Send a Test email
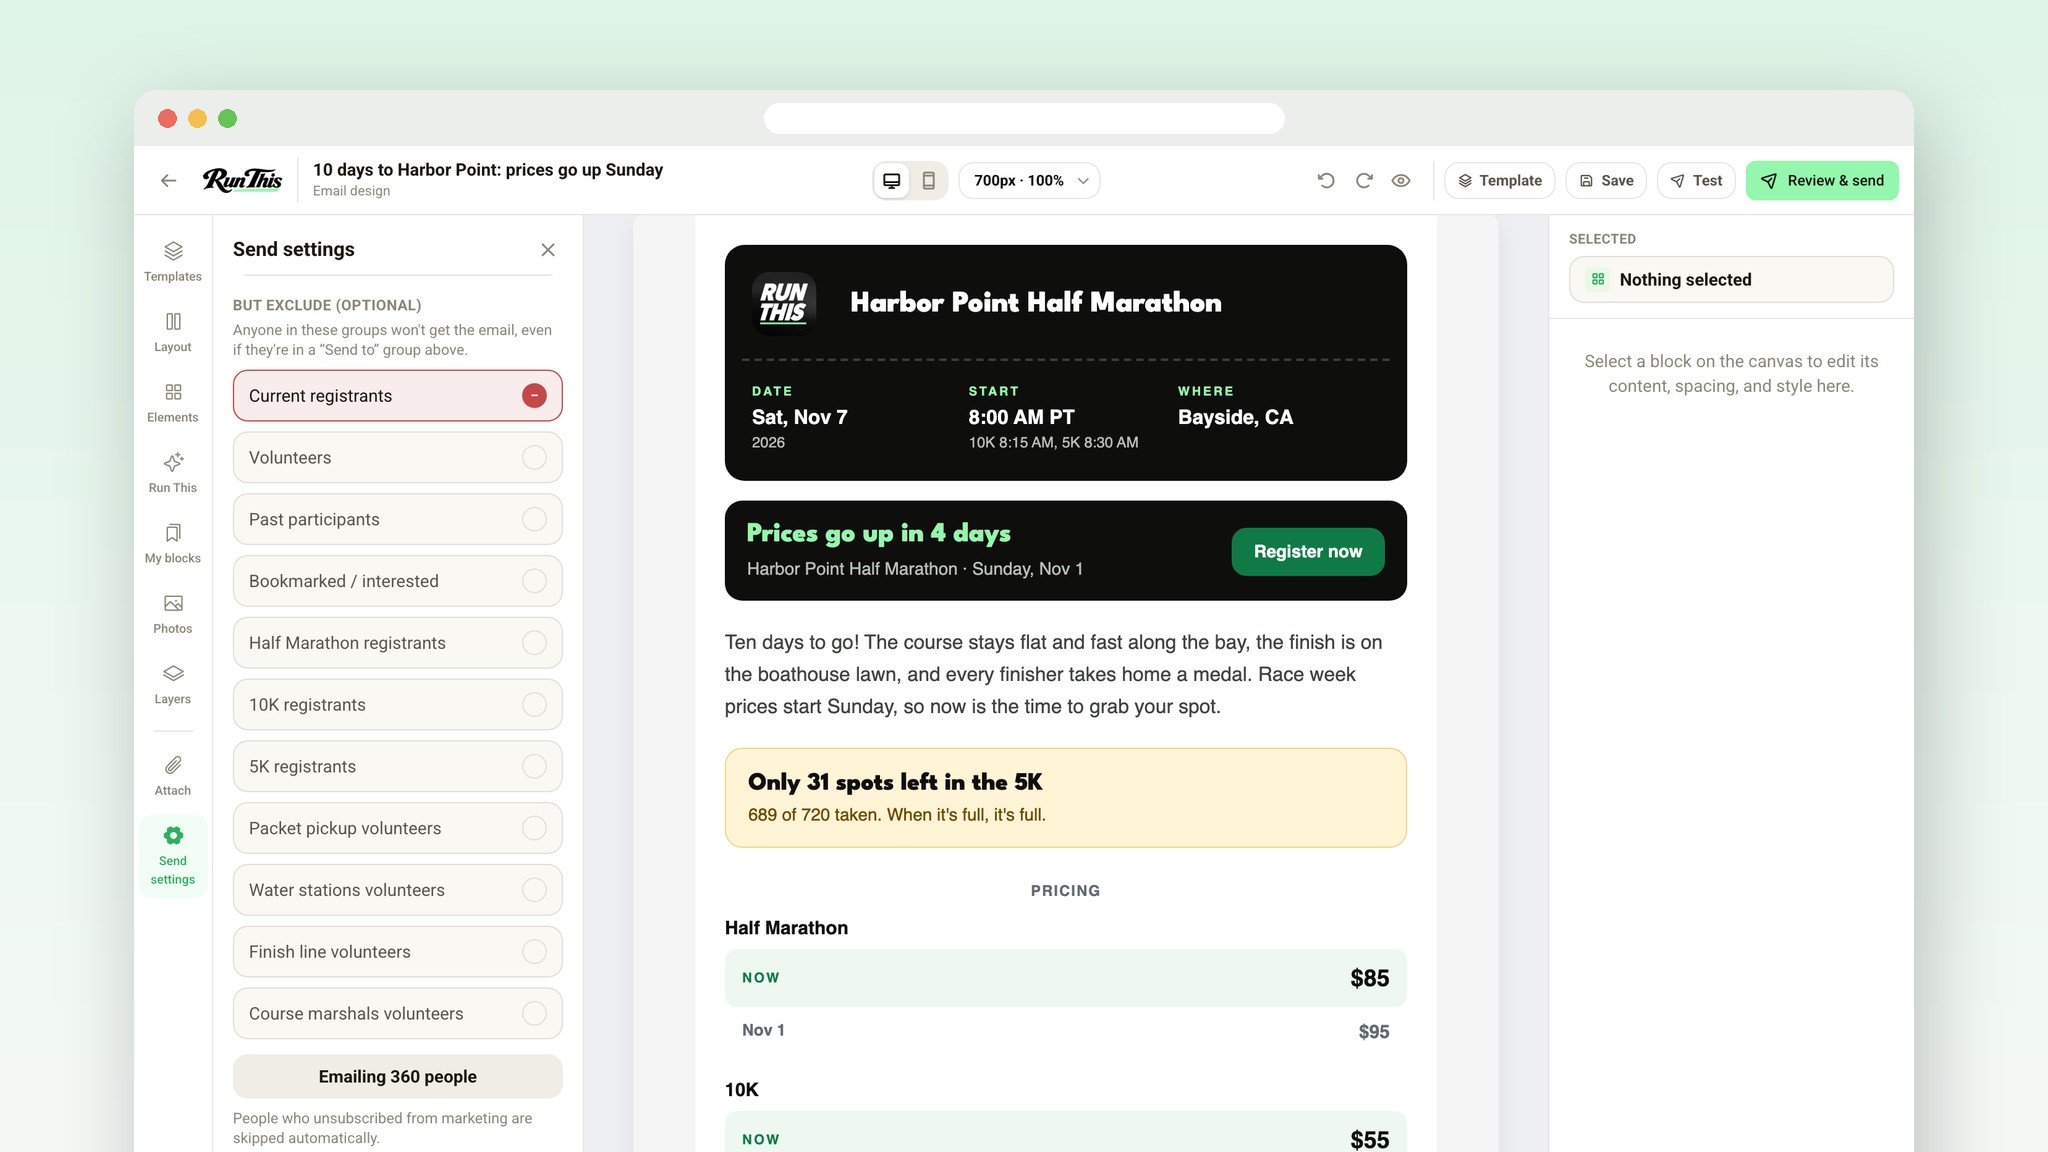This screenshot has height=1152, width=2048. tap(1696, 181)
